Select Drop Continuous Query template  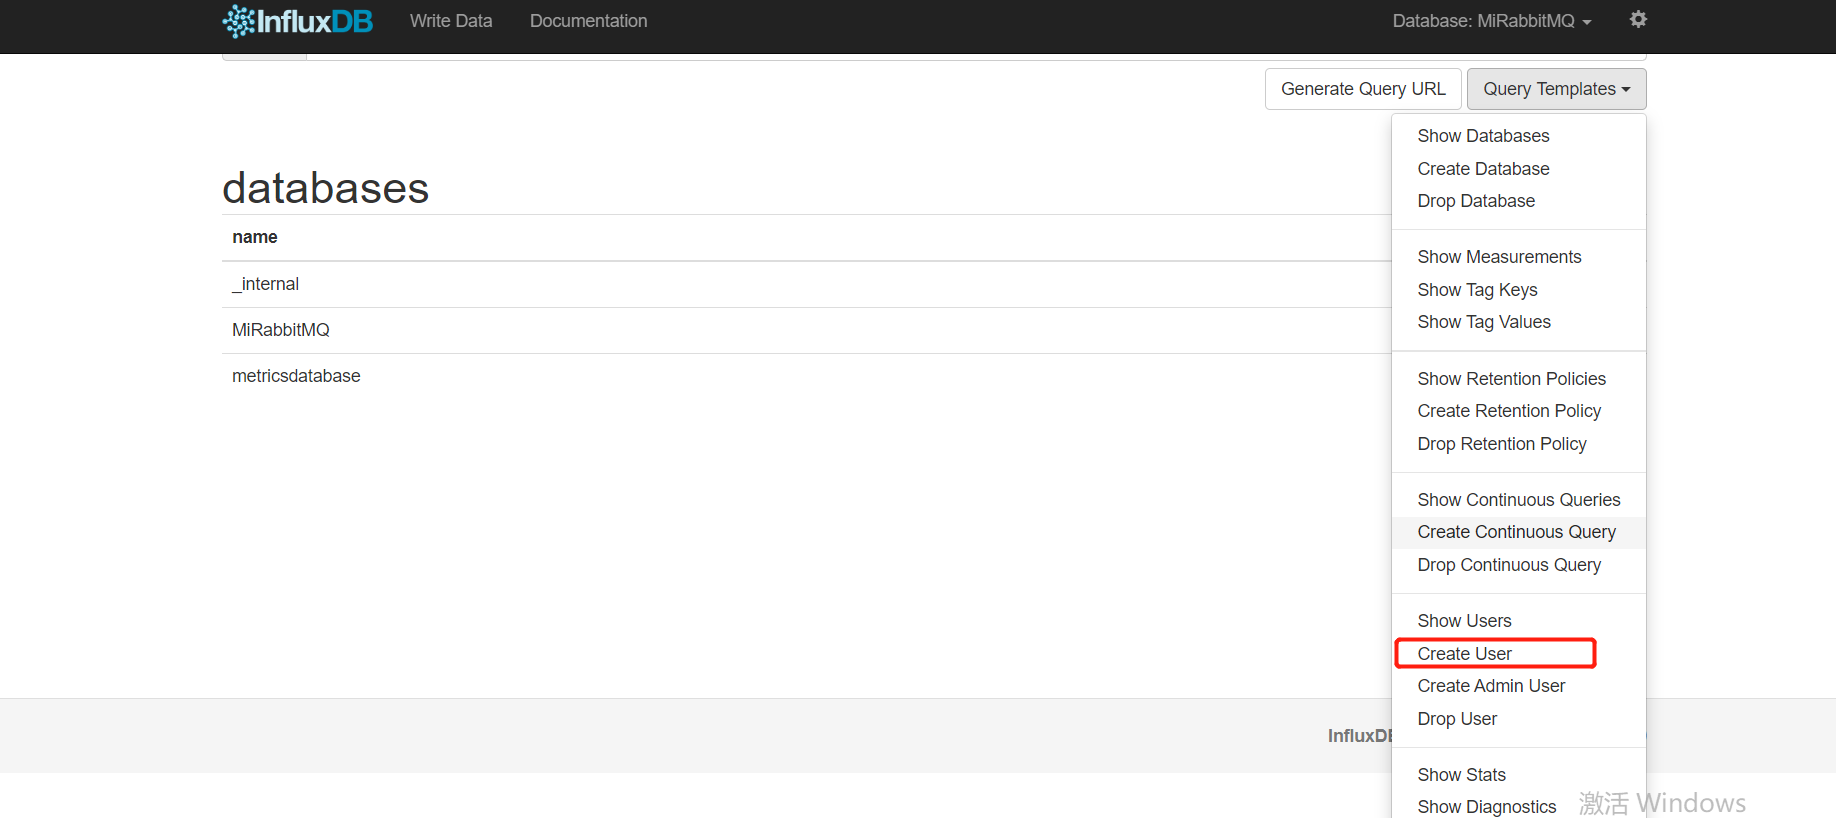click(1519, 565)
